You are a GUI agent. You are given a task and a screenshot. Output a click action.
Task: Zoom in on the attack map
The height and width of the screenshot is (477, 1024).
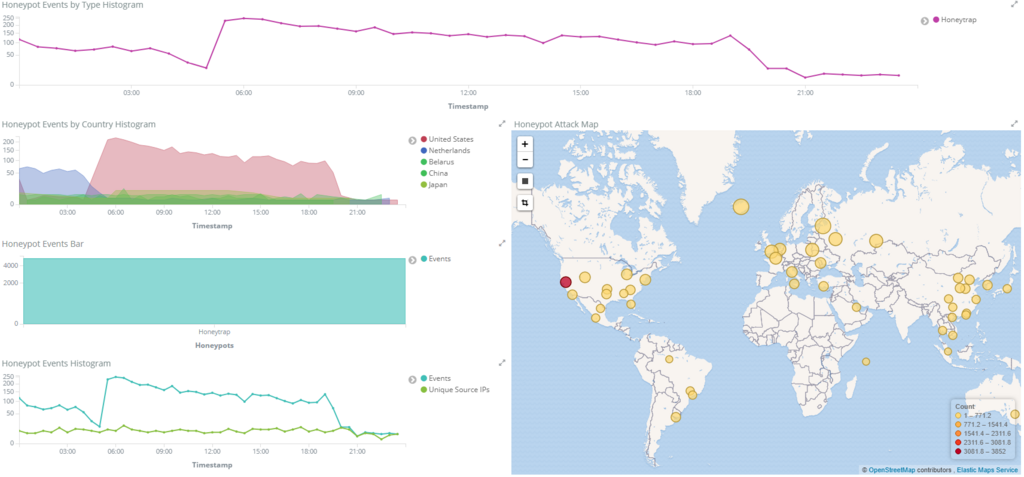[x=525, y=144]
